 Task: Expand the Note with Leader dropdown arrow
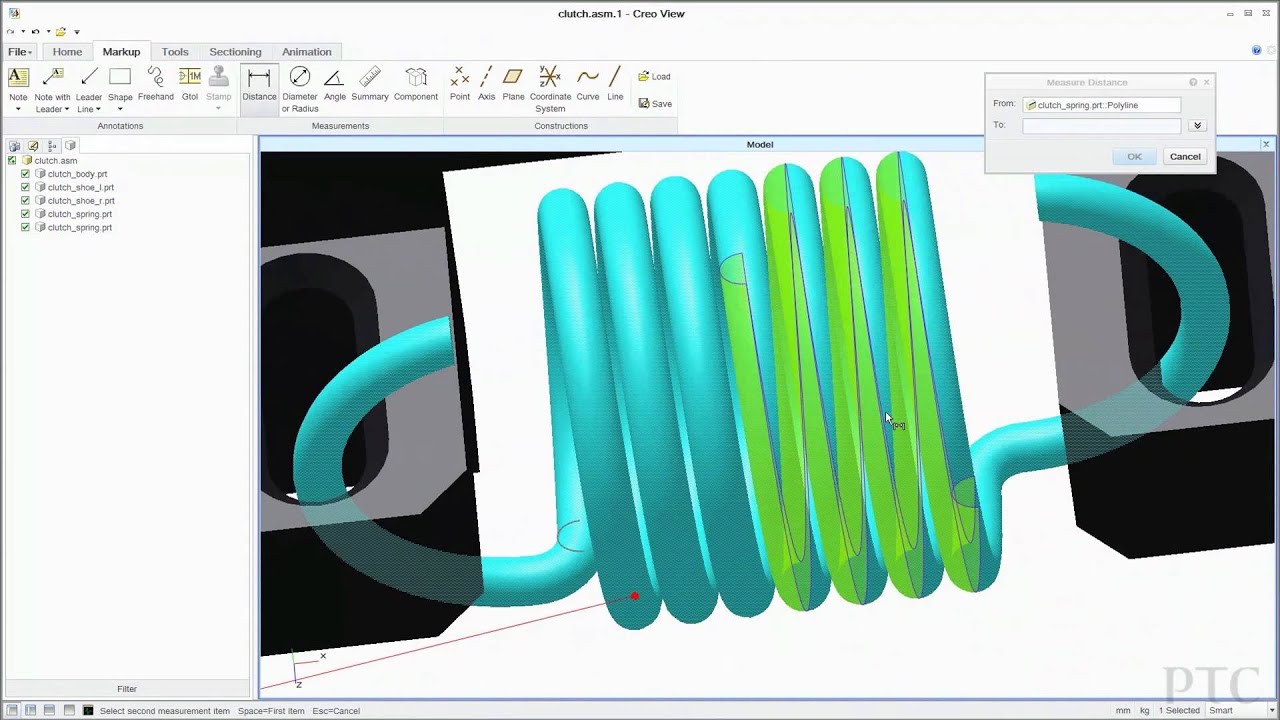pyautogui.click(x=66, y=109)
